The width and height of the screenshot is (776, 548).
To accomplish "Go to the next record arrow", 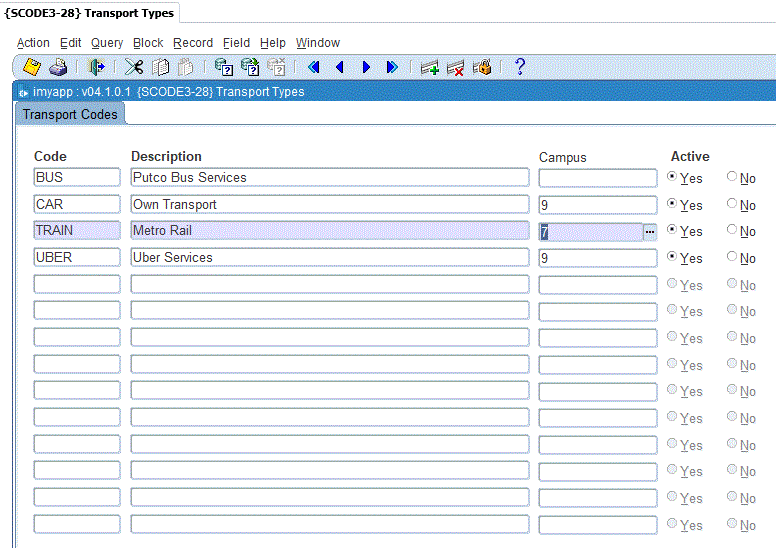I will (366, 68).
